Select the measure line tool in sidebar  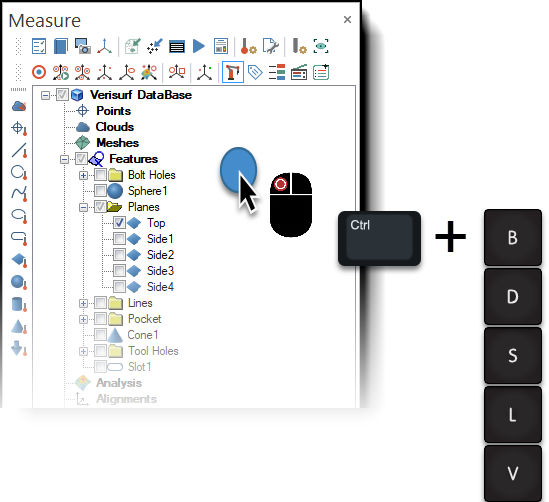pos(19,150)
